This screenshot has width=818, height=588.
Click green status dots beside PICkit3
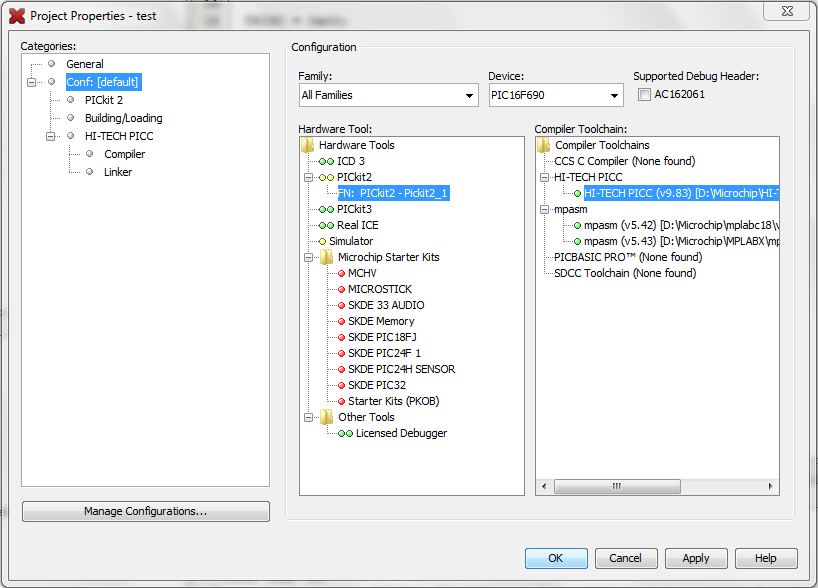326,210
